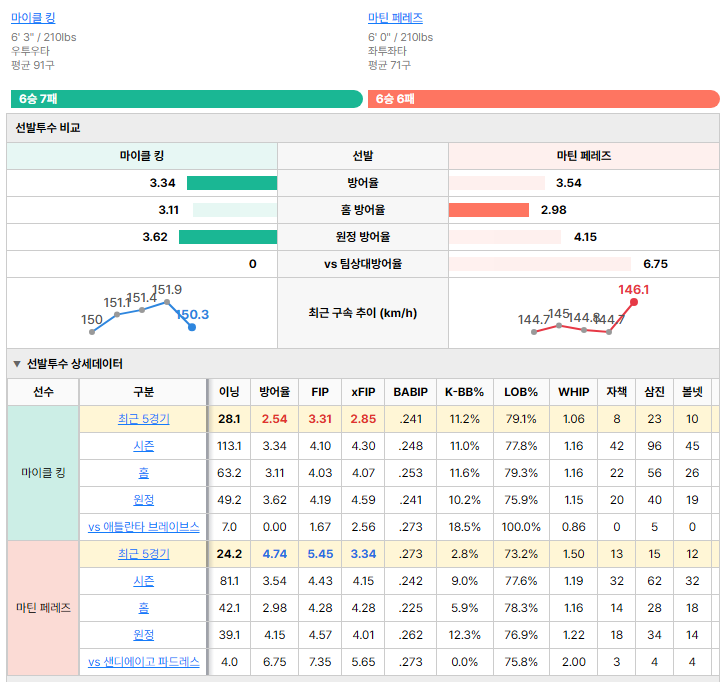
Task: Click the red 2.85 xFIP value
Action: 363,419
